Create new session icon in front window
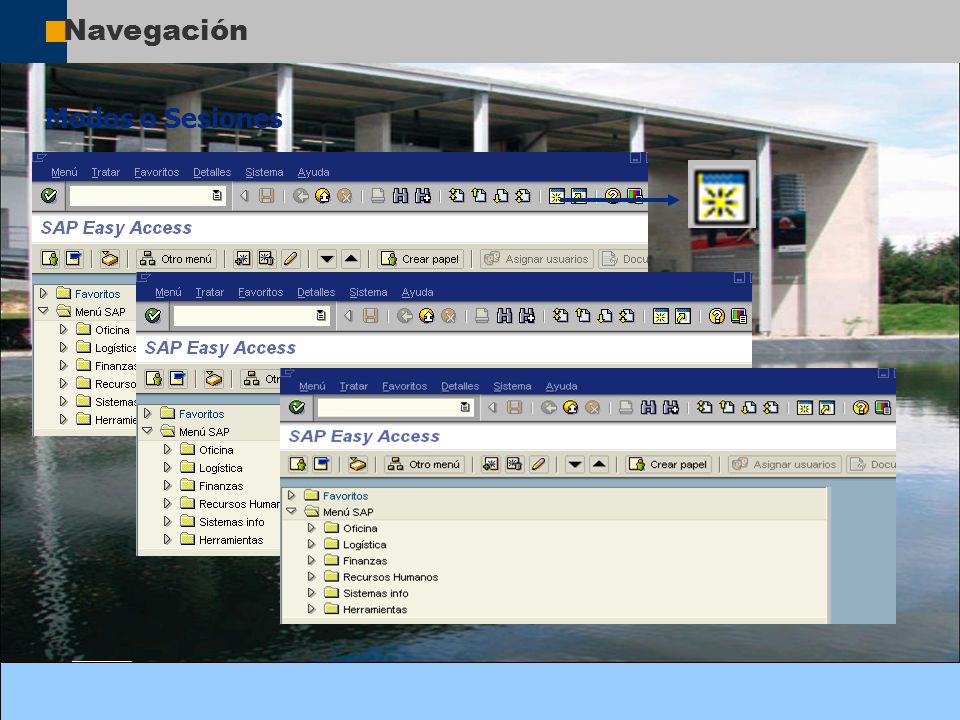 click(804, 407)
